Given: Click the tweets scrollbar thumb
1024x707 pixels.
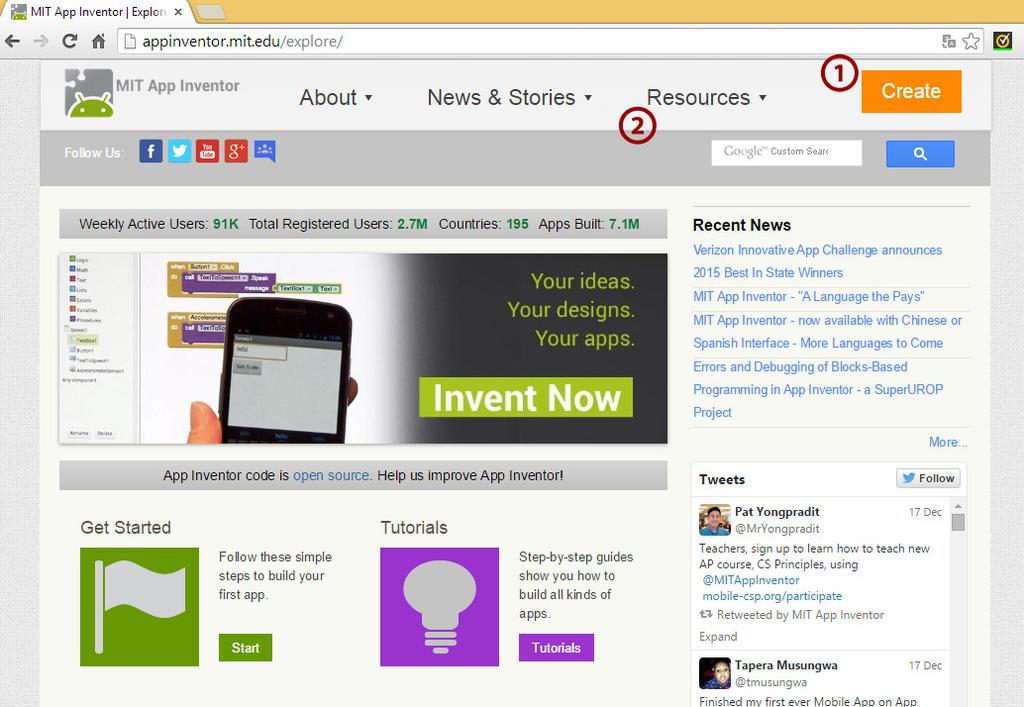Looking at the screenshot, I should click(958, 522).
